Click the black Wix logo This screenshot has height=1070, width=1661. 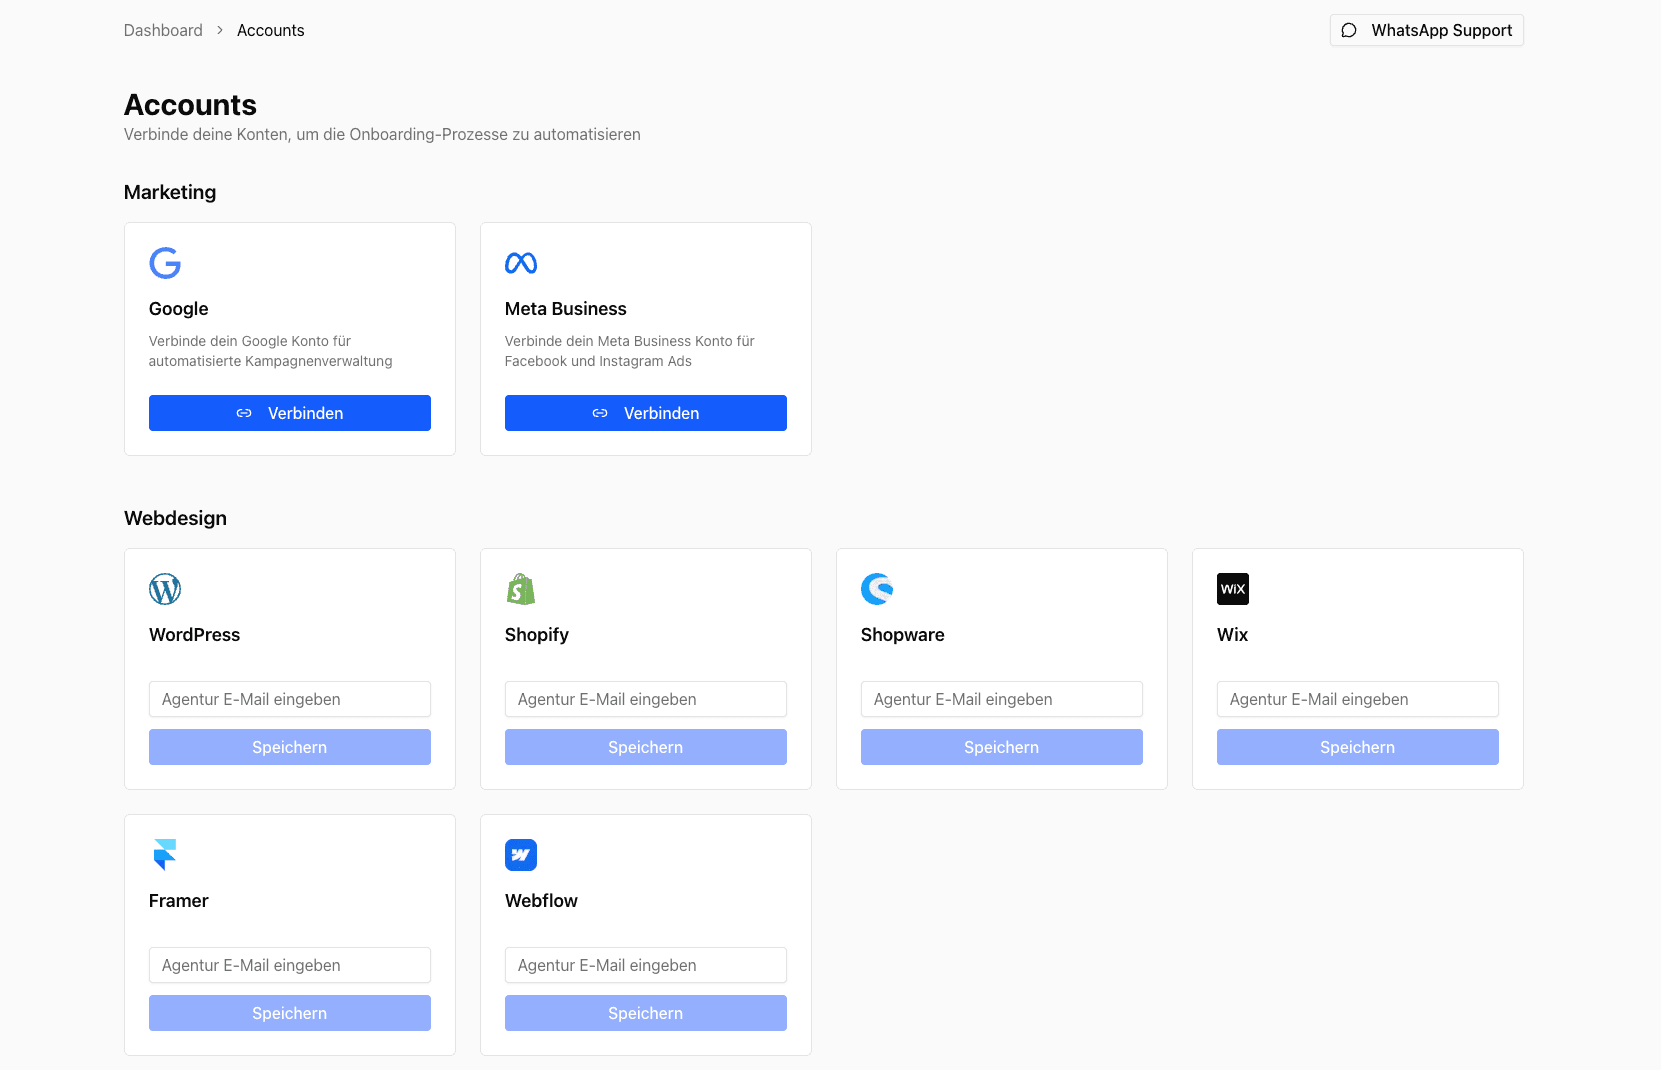(x=1233, y=589)
